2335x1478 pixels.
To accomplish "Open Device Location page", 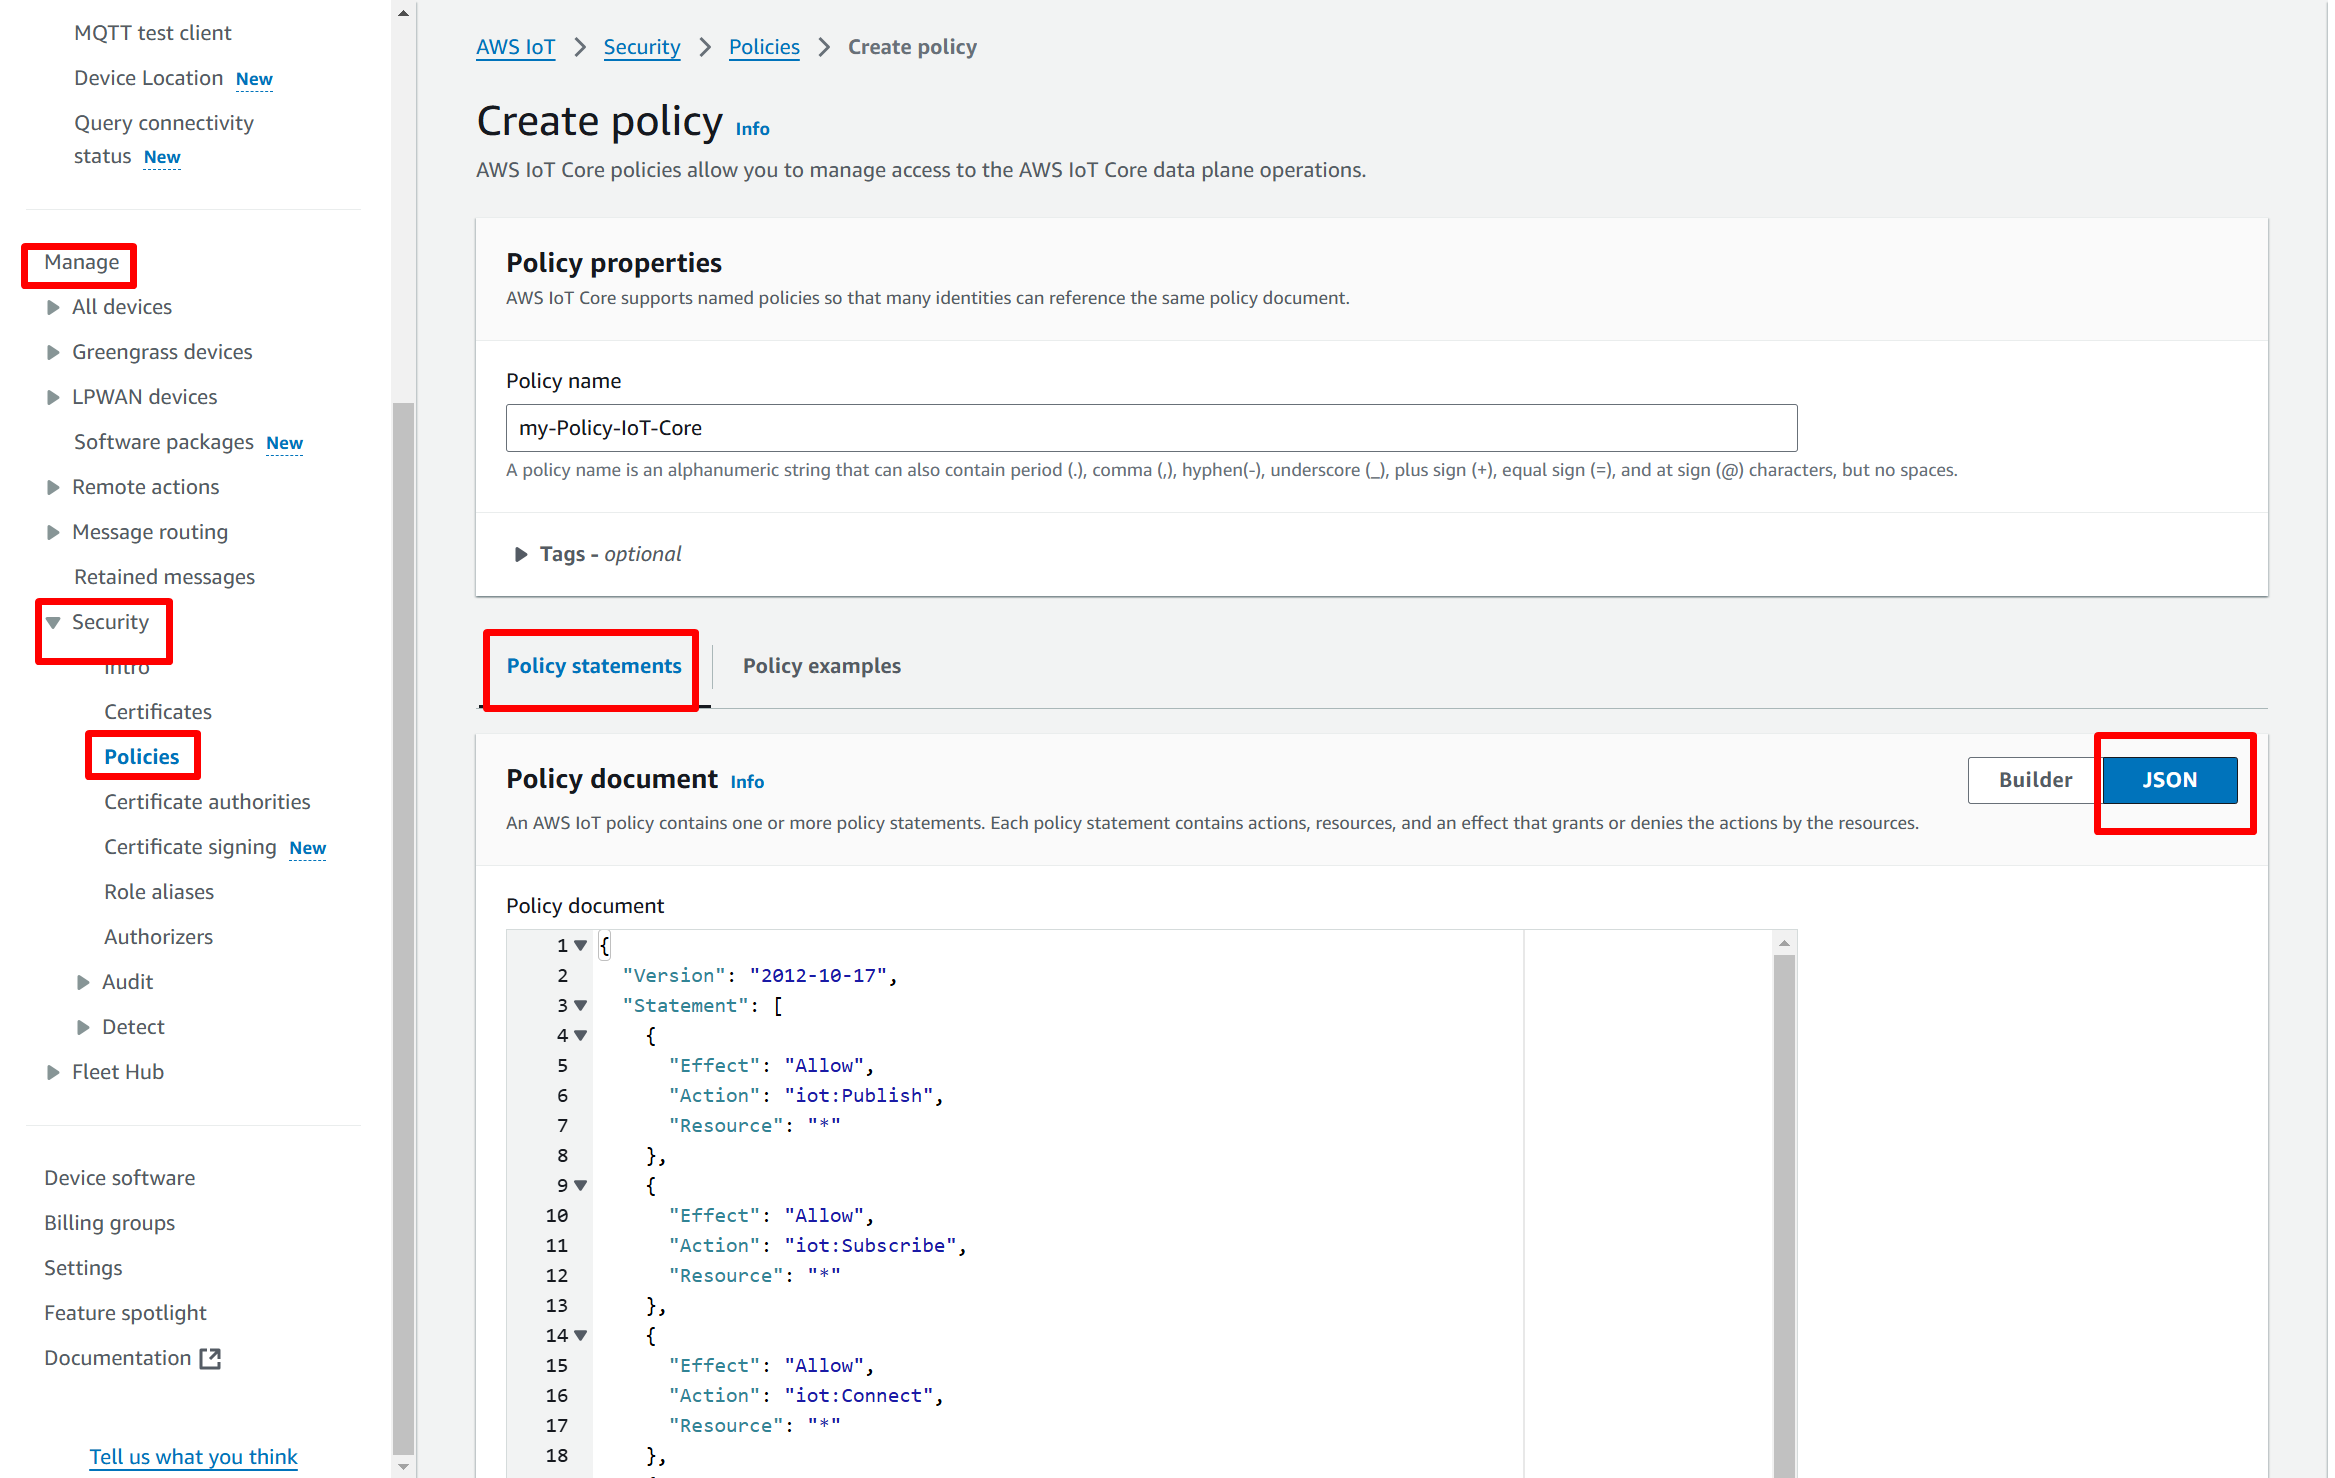I will (148, 78).
